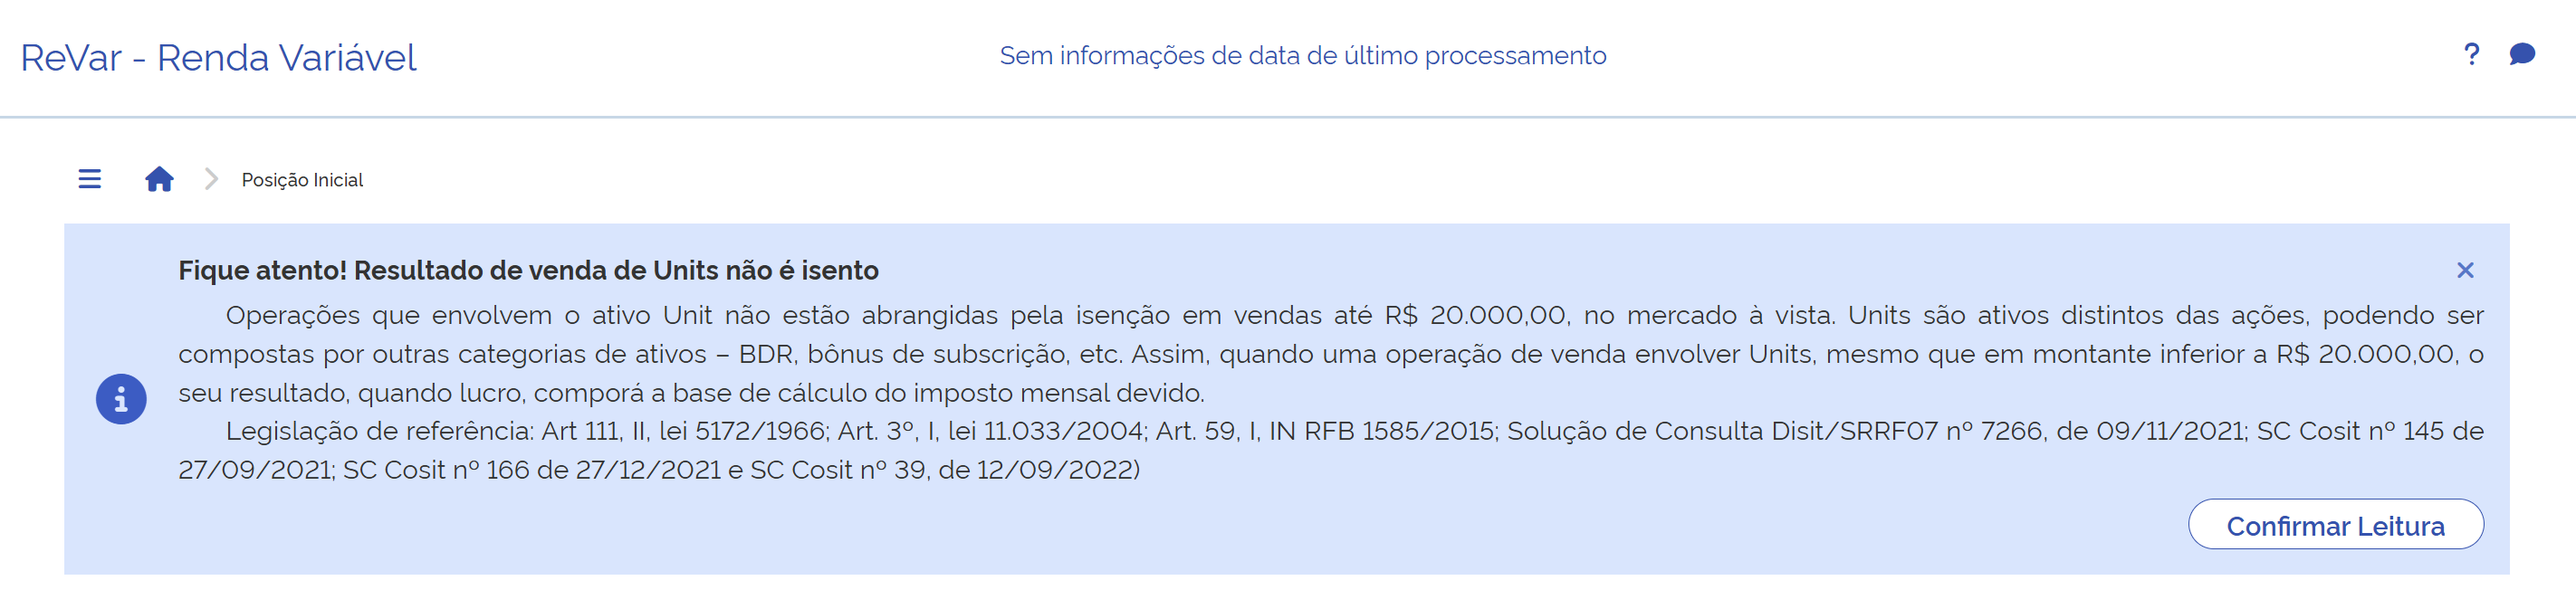The height and width of the screenshot is (590, 2576).
Task: Dismiss the Units alert with X
Action: [2465, 270]
